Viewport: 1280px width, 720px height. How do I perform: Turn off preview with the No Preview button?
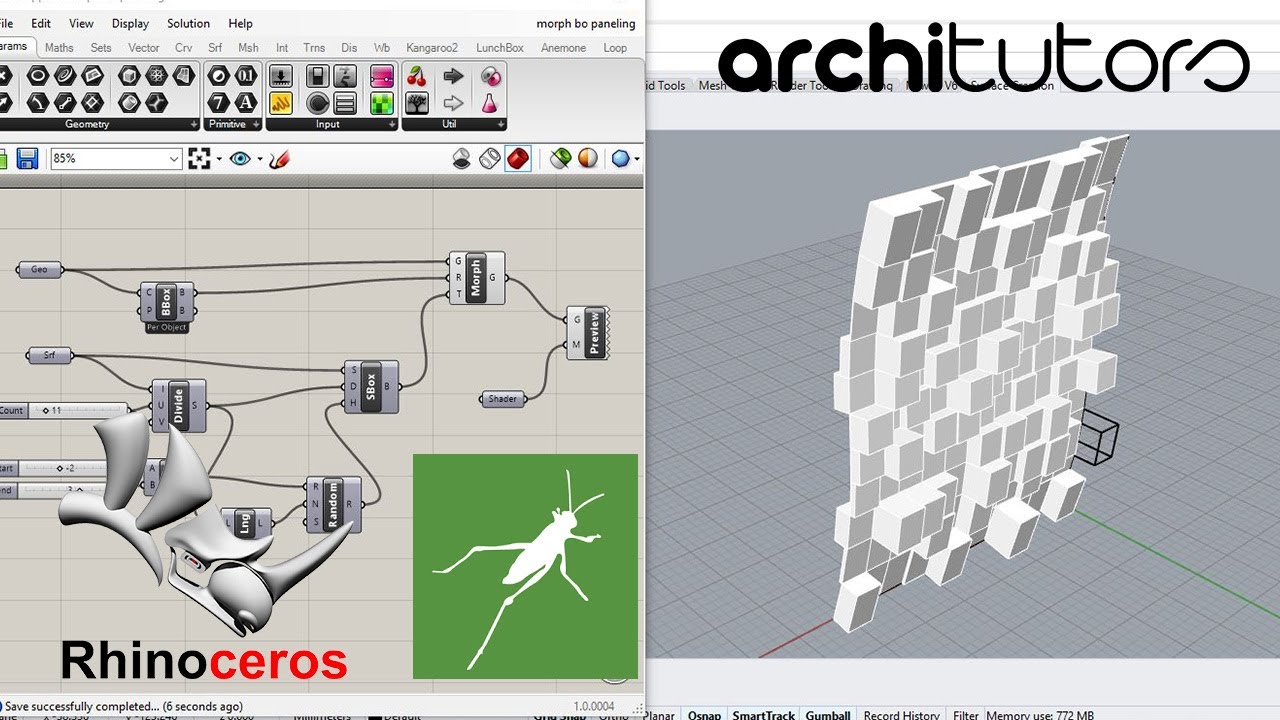coord(462,158)
